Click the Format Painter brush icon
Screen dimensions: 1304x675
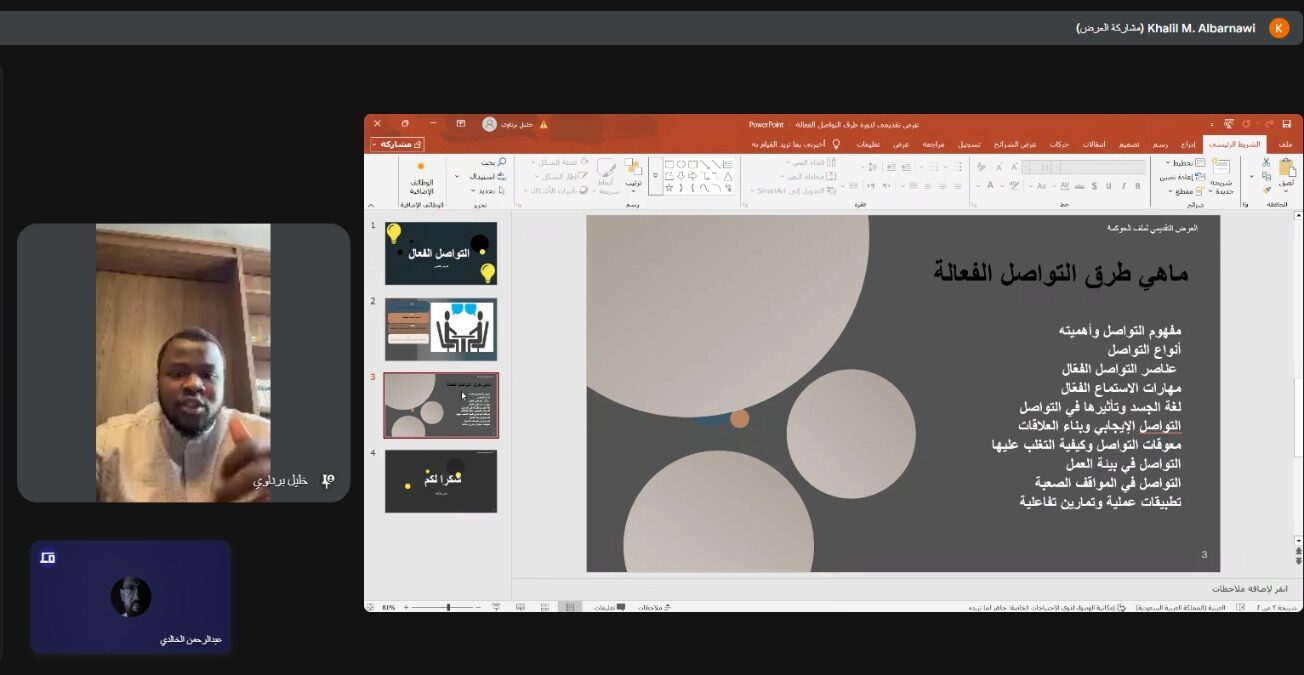click(x=1265, y=190)
